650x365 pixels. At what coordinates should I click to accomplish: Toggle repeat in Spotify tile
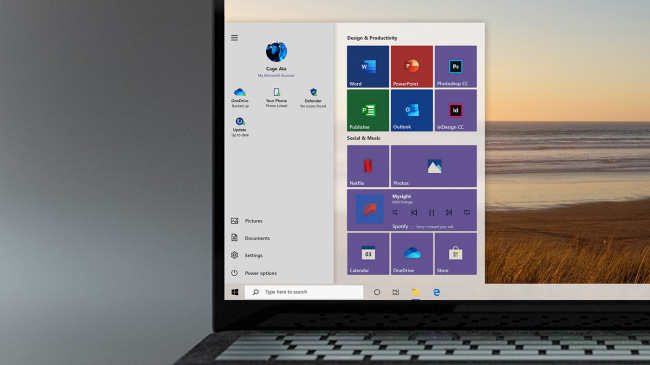pos(467,212)
